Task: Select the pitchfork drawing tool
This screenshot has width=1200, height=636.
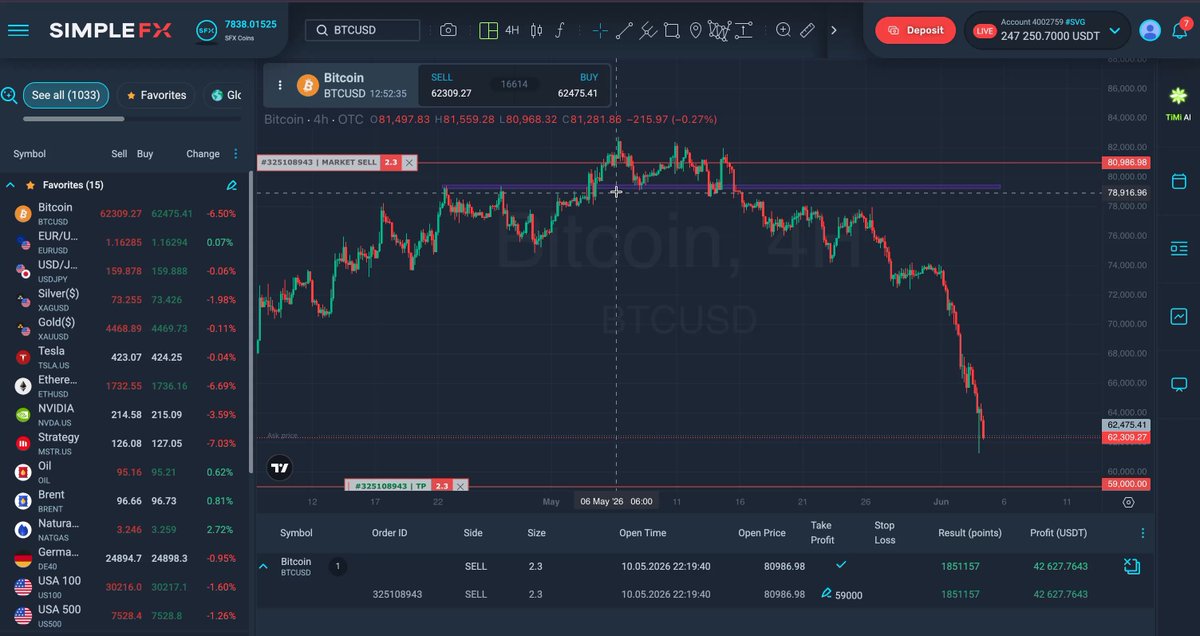Action: (648, 30)
